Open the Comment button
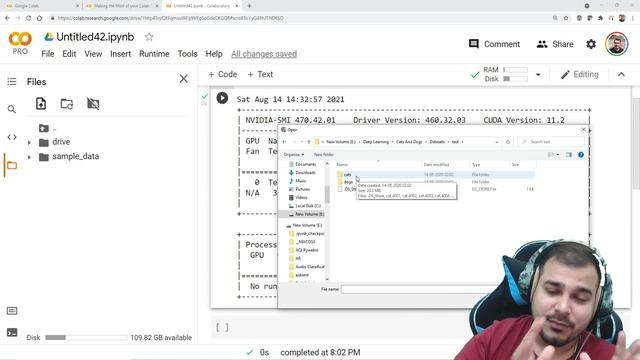Image resolution: width=640 pixels, height=360 pixels. pos(494,44)
